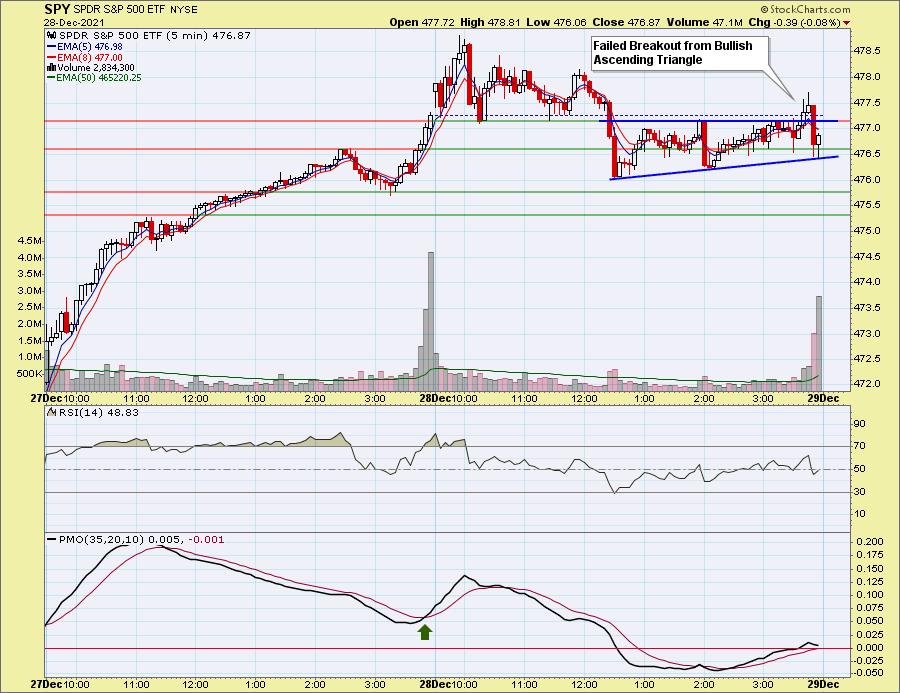
Task: Click the 475.0 price axis label
Action: (867, 231)
